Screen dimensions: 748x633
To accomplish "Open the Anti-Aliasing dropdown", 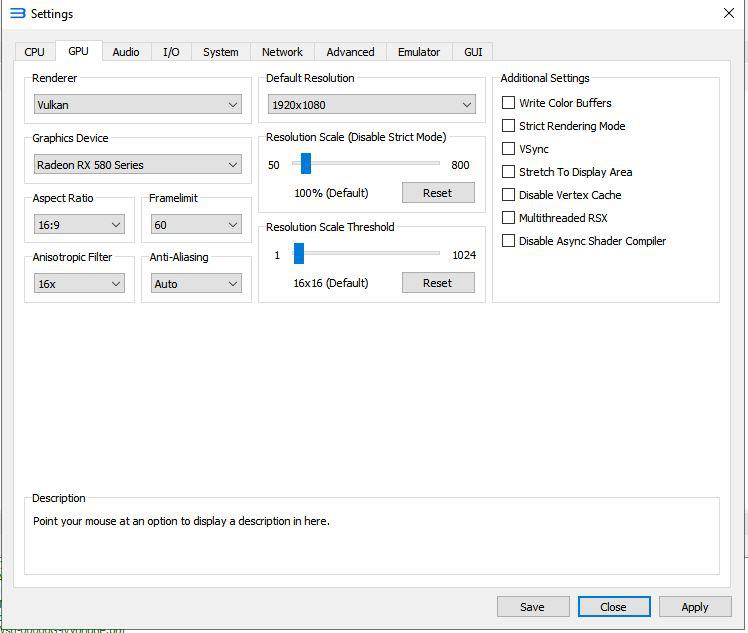I will pos(196,284).
